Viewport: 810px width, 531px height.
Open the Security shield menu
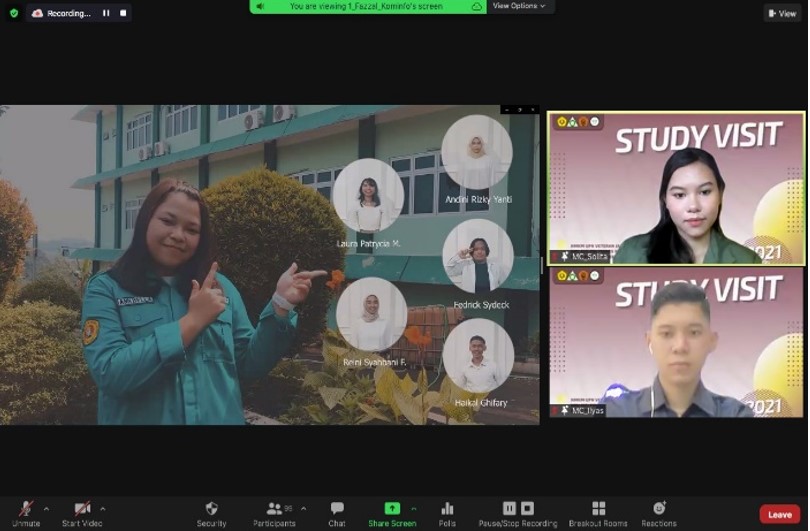click(x=211, y=514)
